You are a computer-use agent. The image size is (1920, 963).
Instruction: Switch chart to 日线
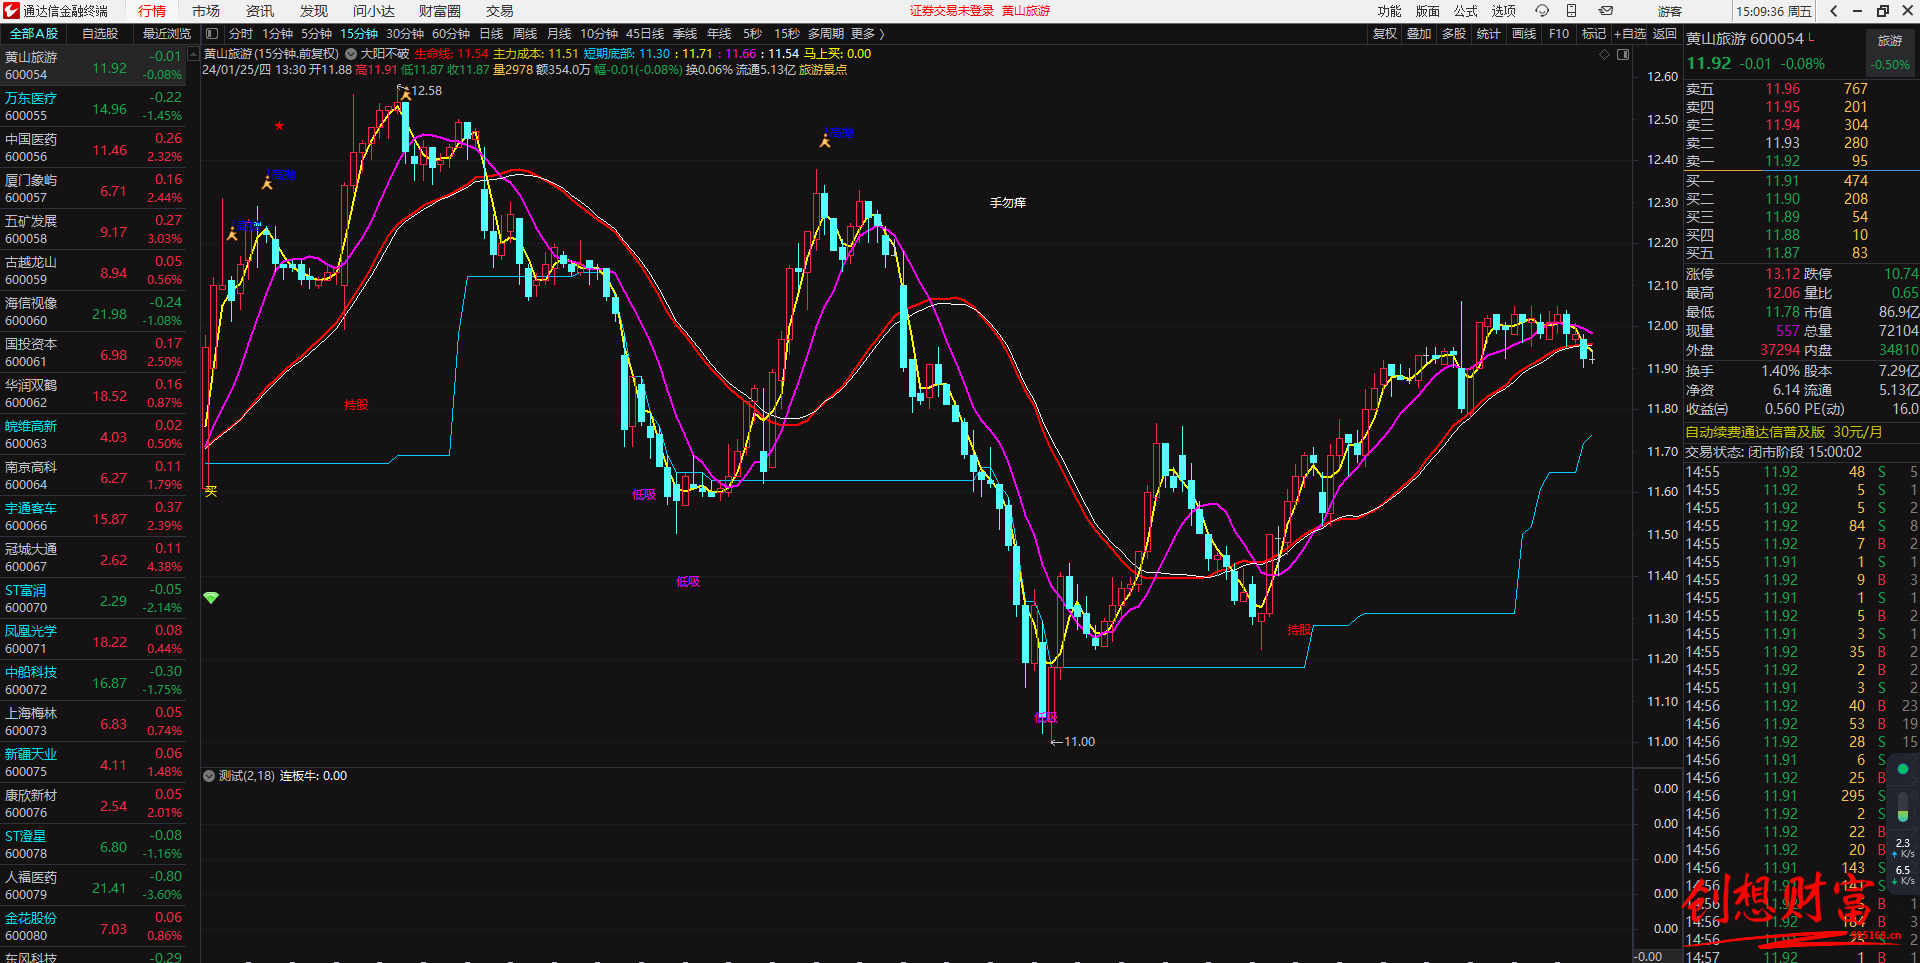pos(492,34)
